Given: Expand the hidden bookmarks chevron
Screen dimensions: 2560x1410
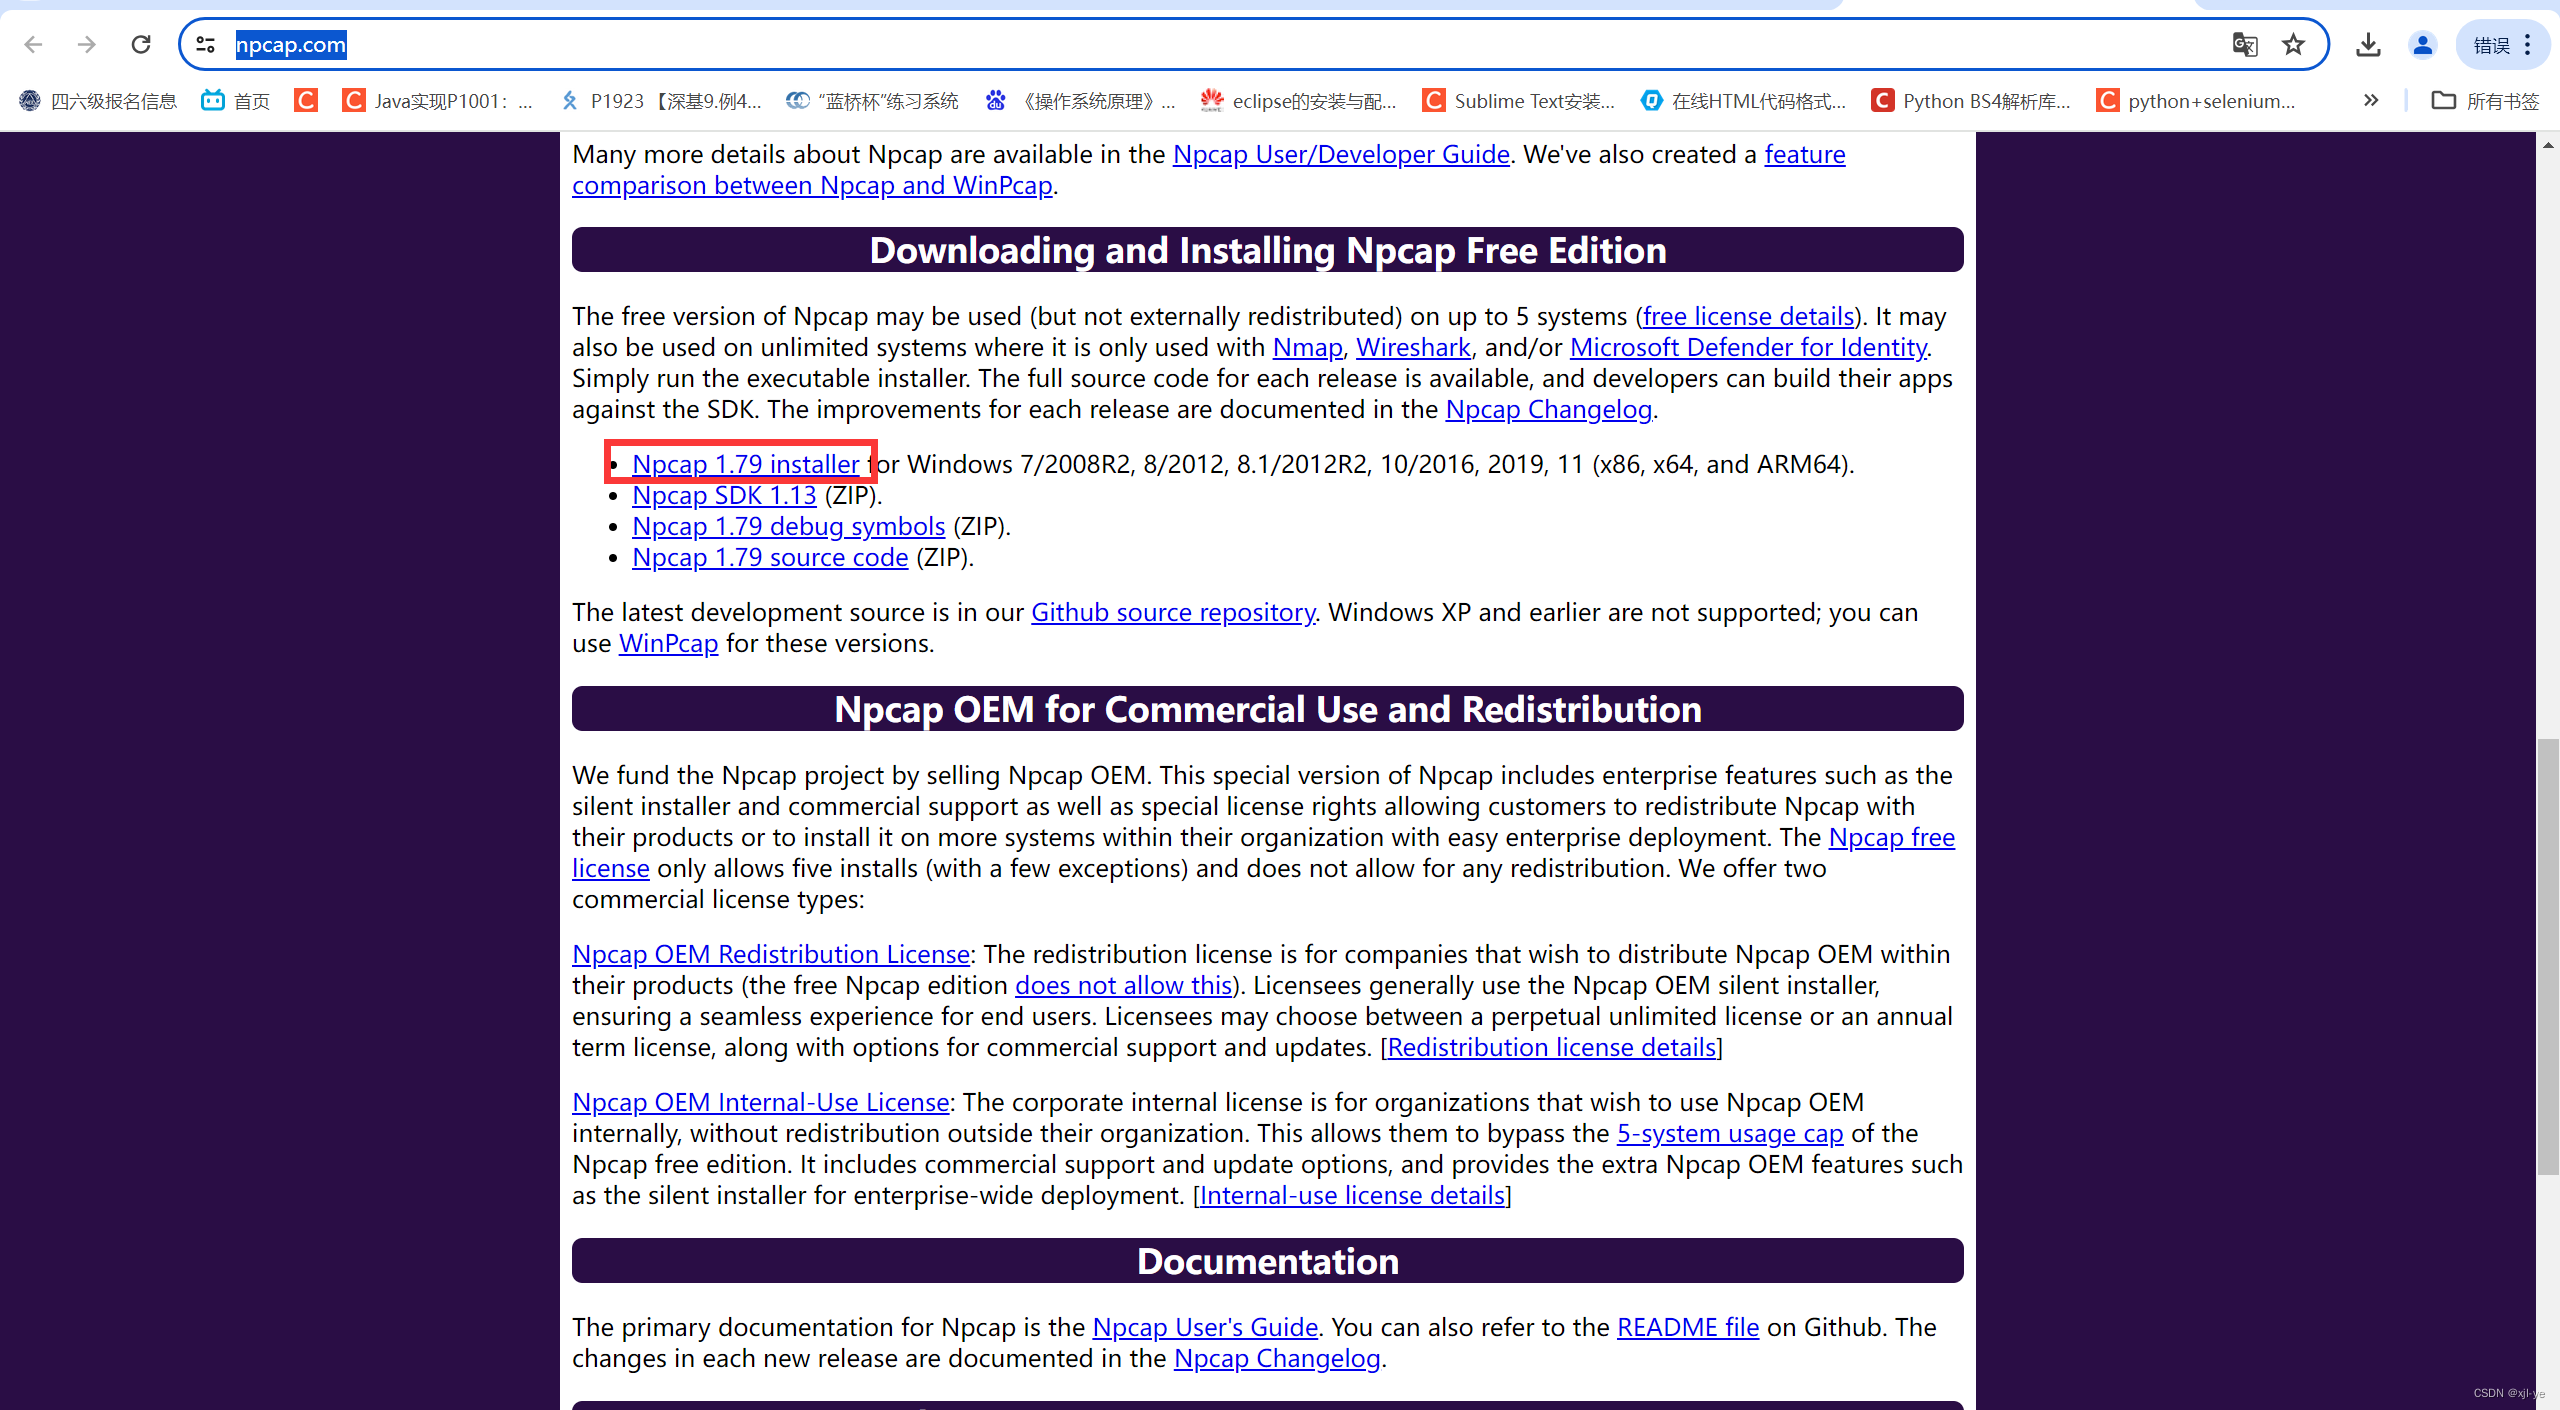Looking at the screenshot, I should (x=2371, y=101).
